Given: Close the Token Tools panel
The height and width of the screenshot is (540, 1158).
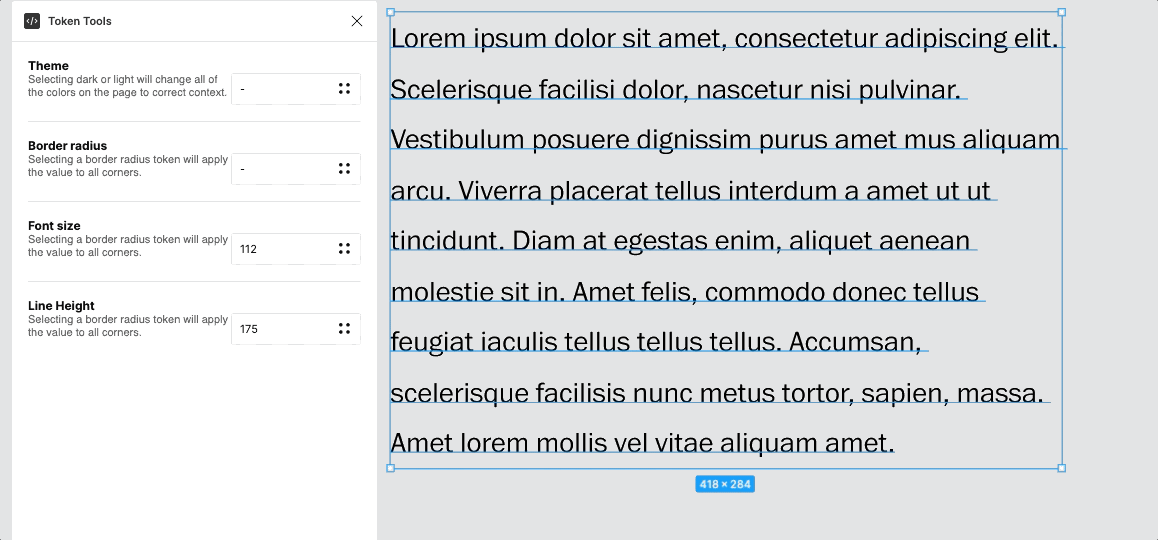Looking at the screenshot, I should [357, 21].
